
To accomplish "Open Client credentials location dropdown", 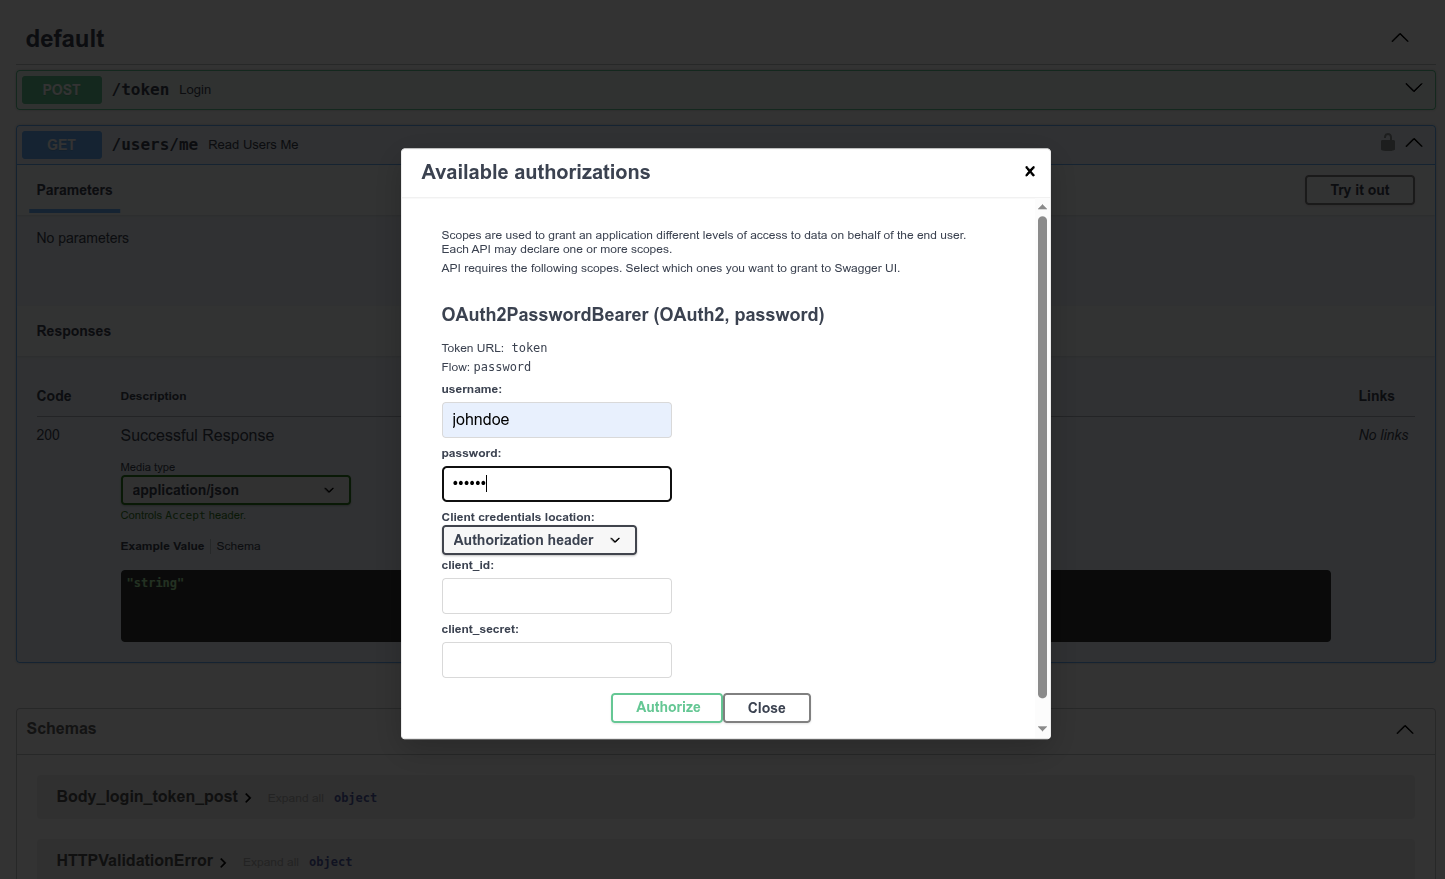I will click(538, 540).
